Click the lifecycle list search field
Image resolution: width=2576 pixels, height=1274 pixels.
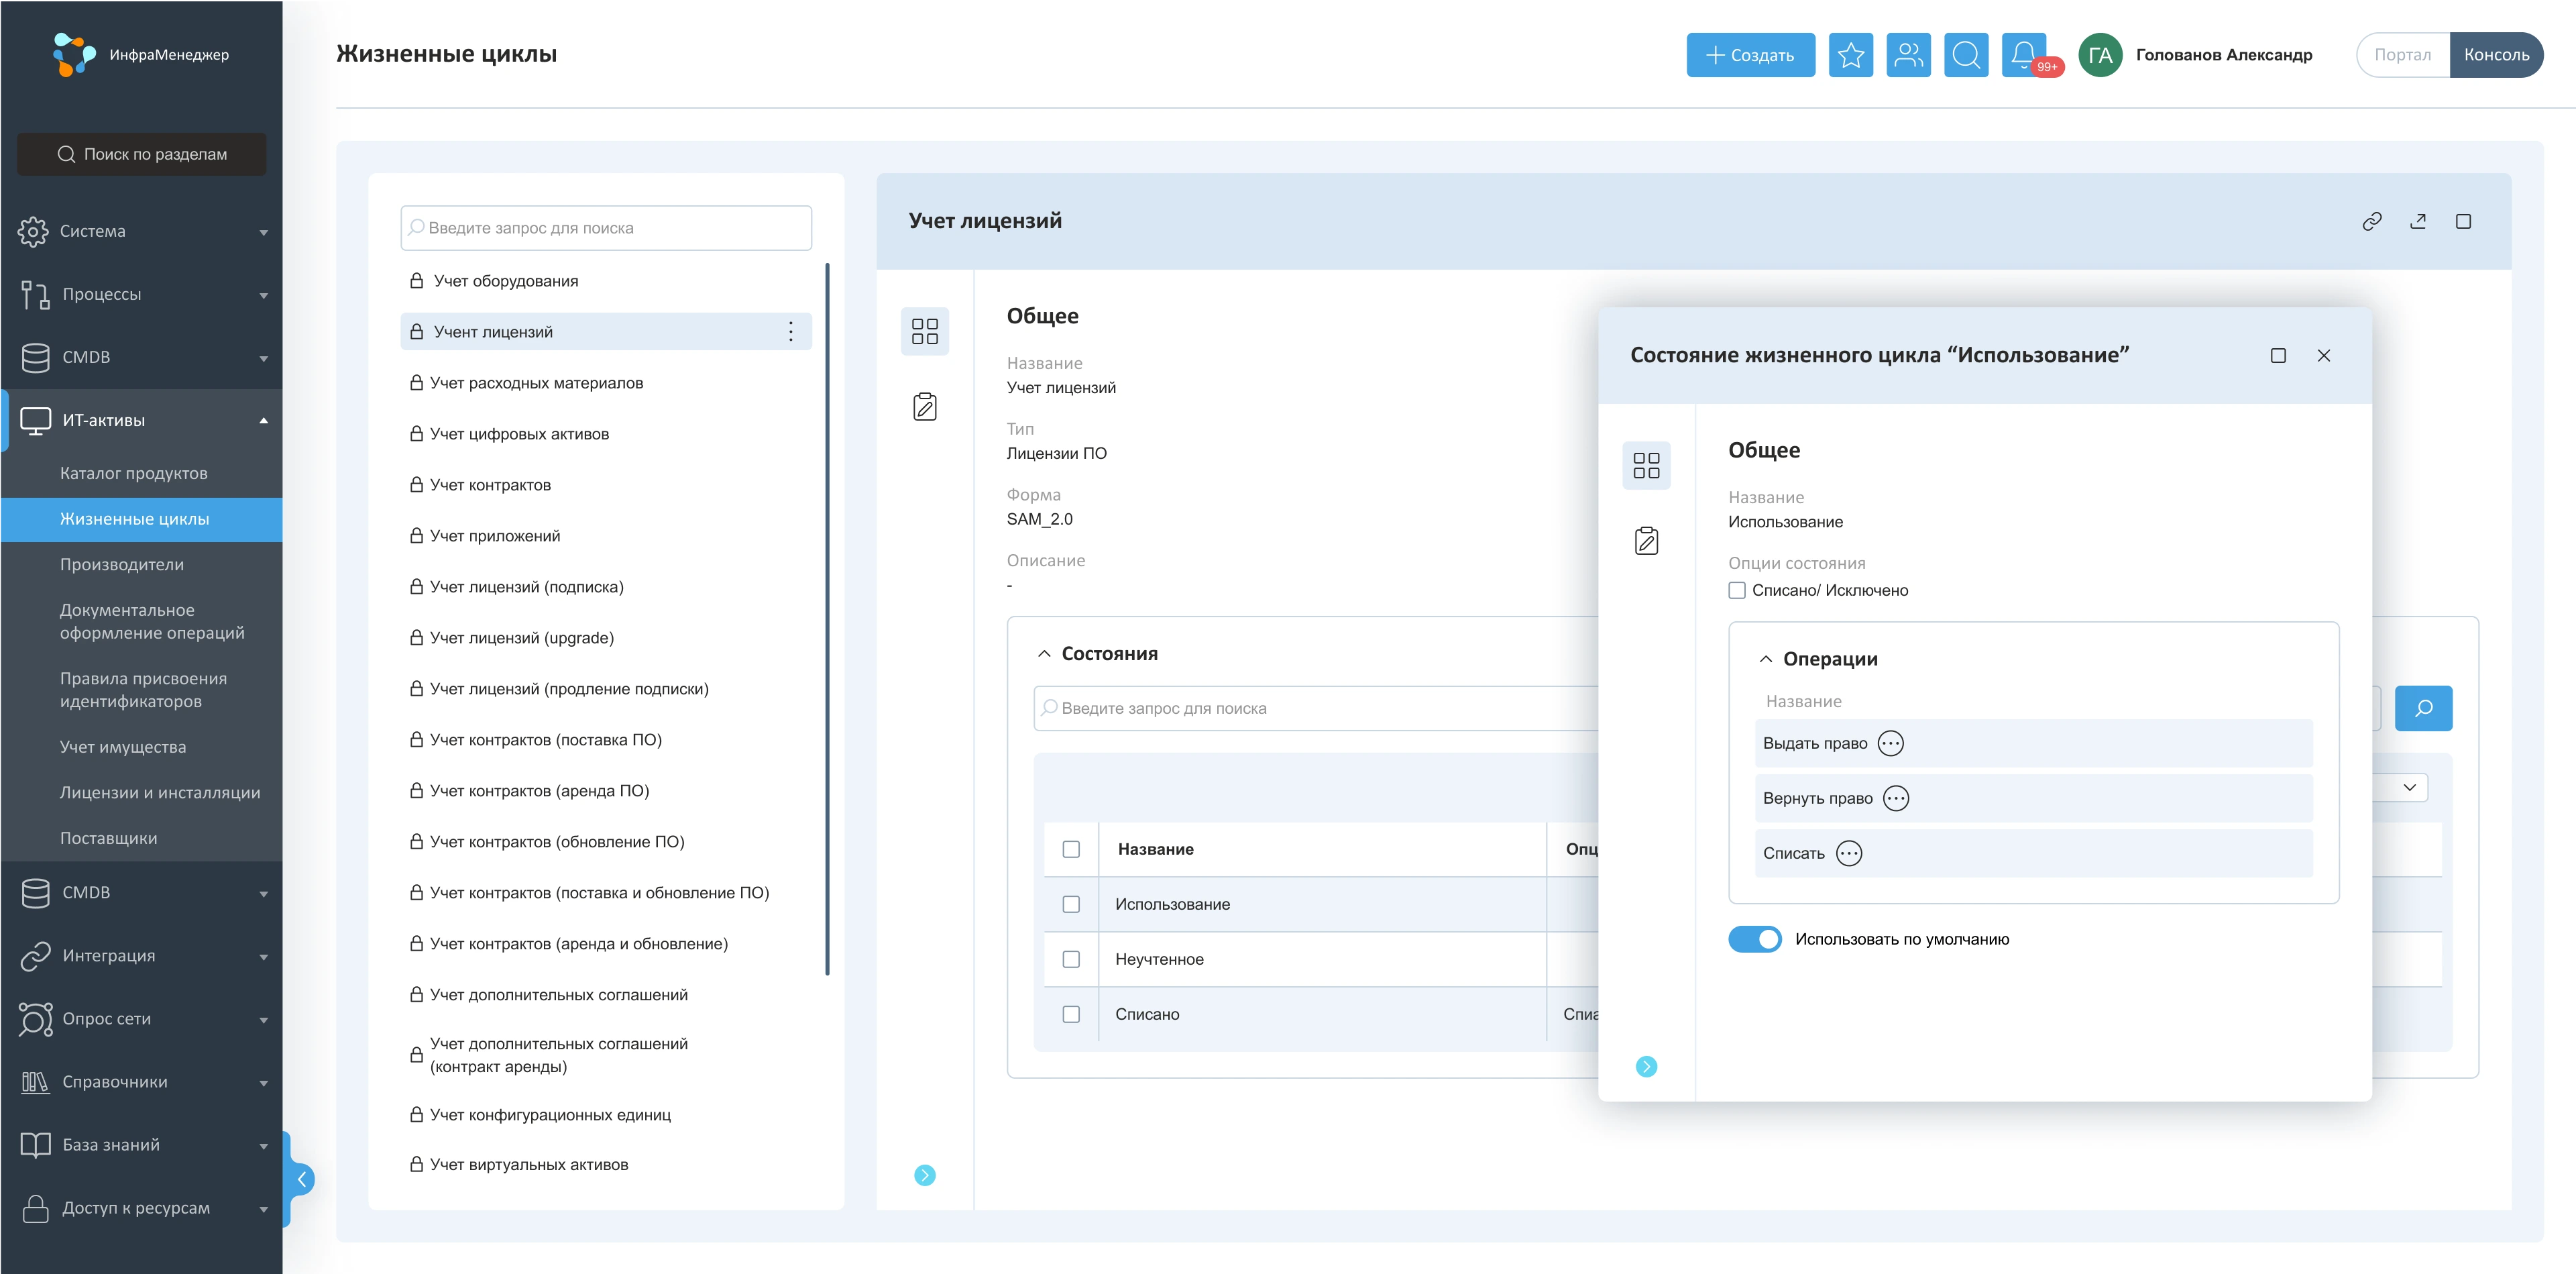click(606, 228)
